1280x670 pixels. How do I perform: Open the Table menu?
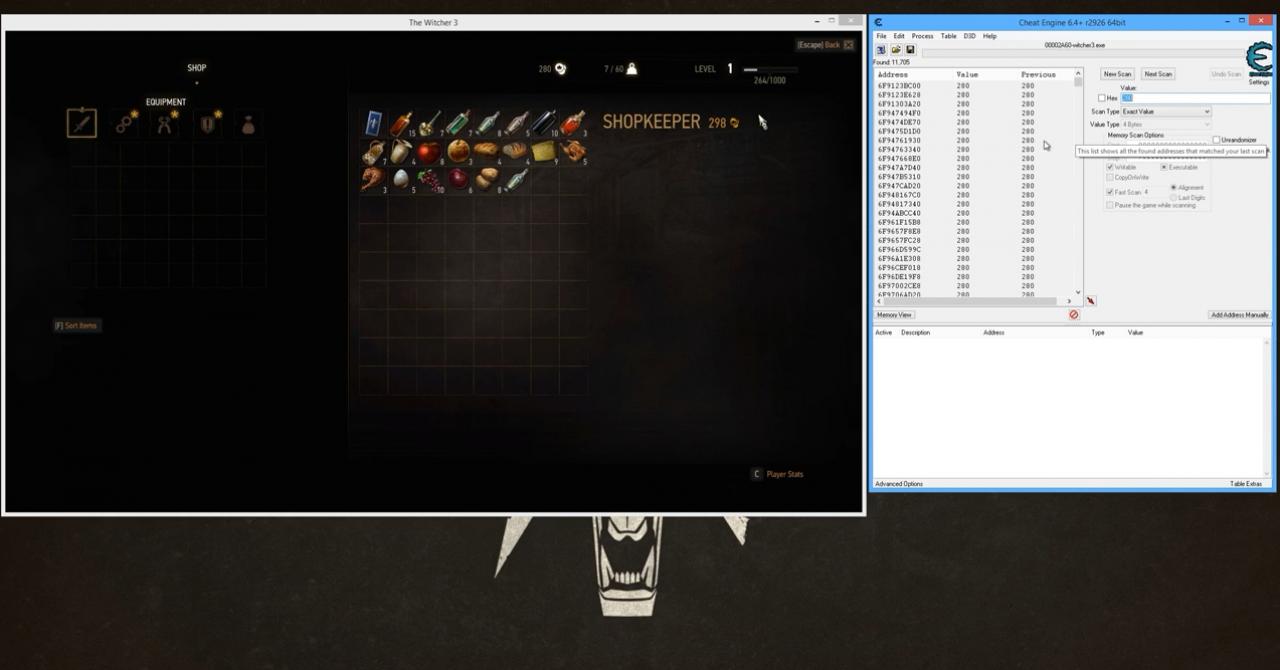tap(948, 36)
